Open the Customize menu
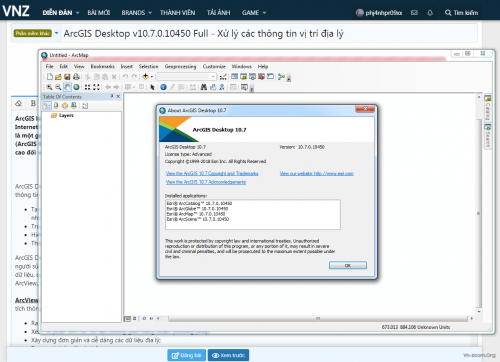This screenshot has height=362, width=500. coord(214,67)
